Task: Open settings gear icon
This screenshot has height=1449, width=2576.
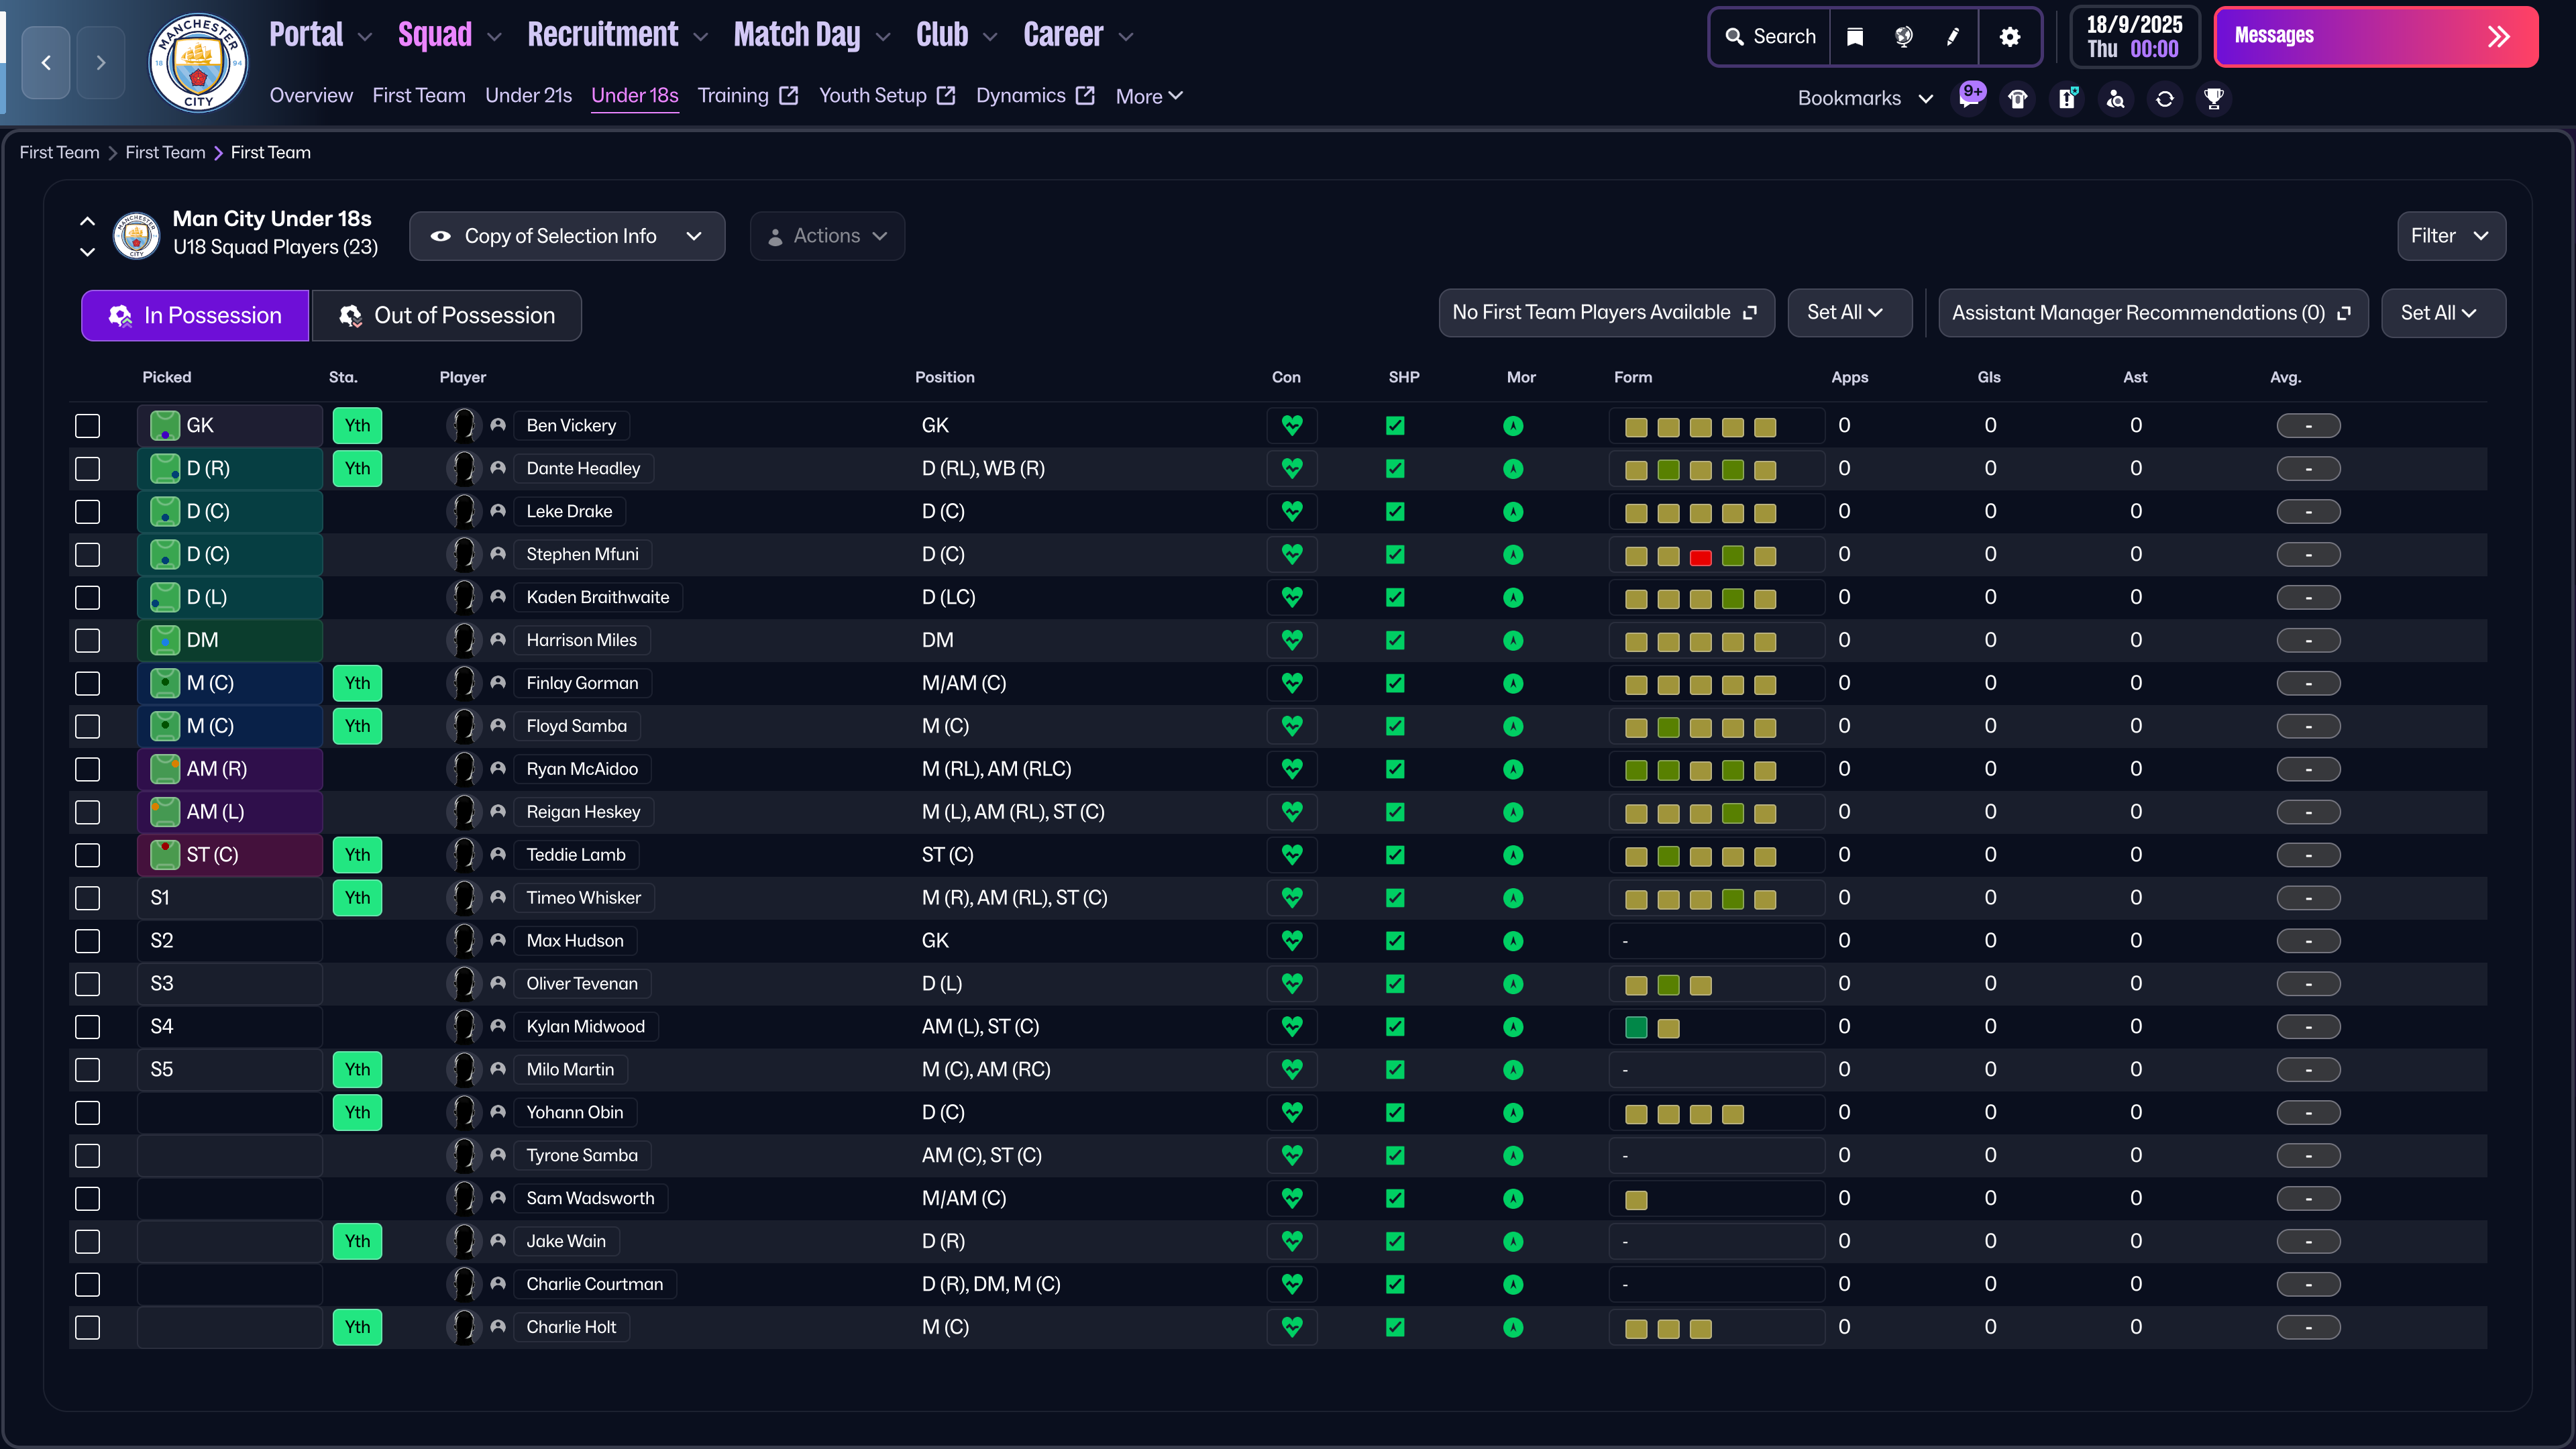Action: pyautogui.click(x=2009, y=37)
